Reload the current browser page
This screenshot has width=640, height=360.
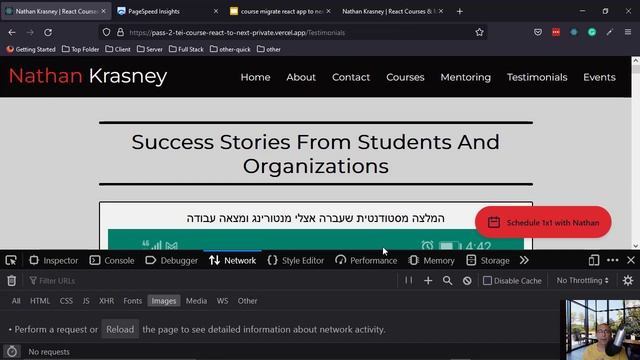(x=48, y=32)
